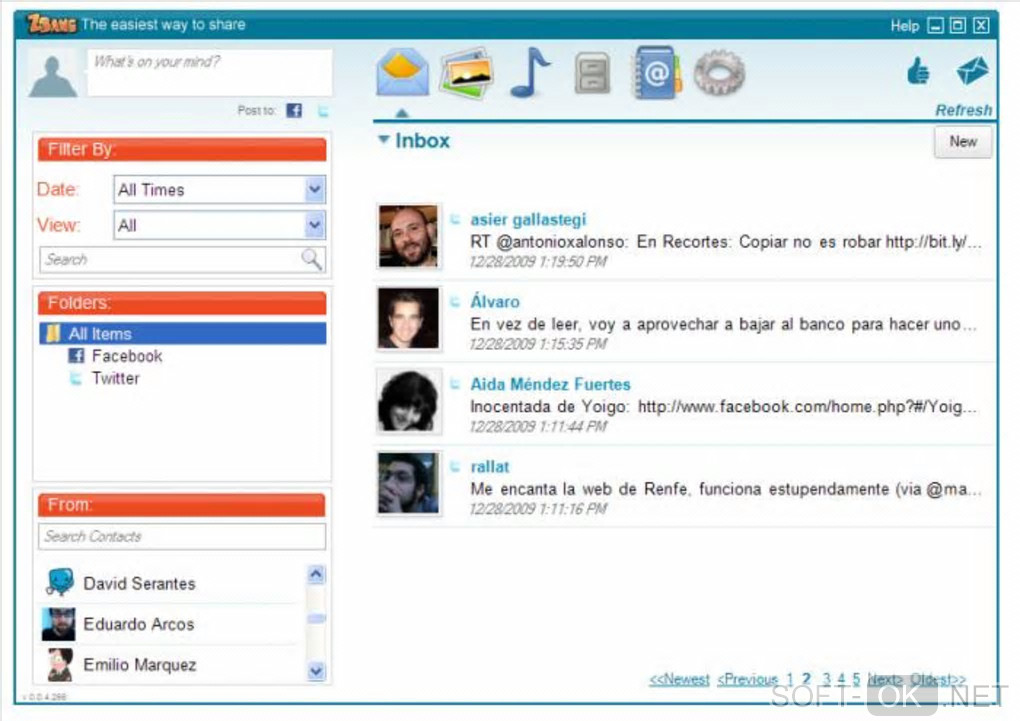Click the blue envelope send icon
Viewport: 1020px width, 721px height.
pyautogui.click(x=972, y=70)
